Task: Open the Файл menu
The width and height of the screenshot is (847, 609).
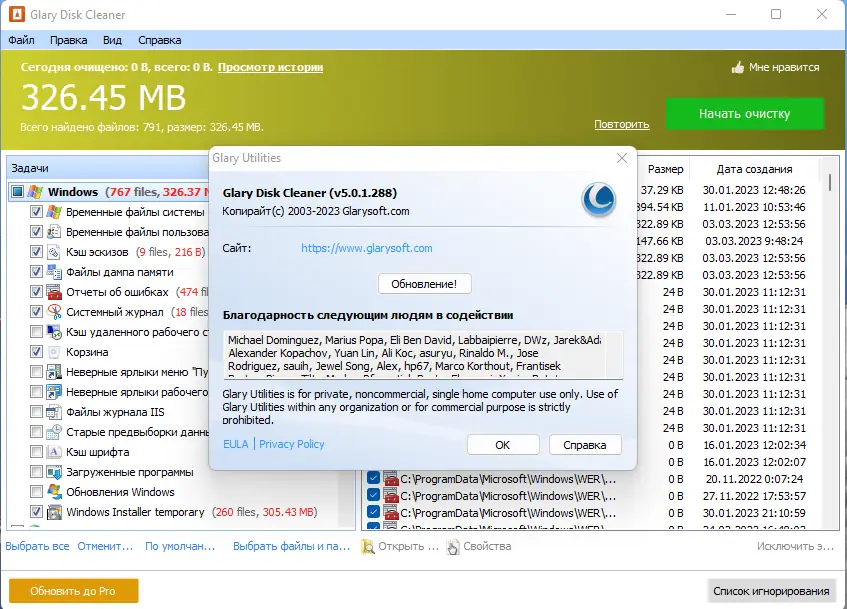Action: tap(22, 40)
